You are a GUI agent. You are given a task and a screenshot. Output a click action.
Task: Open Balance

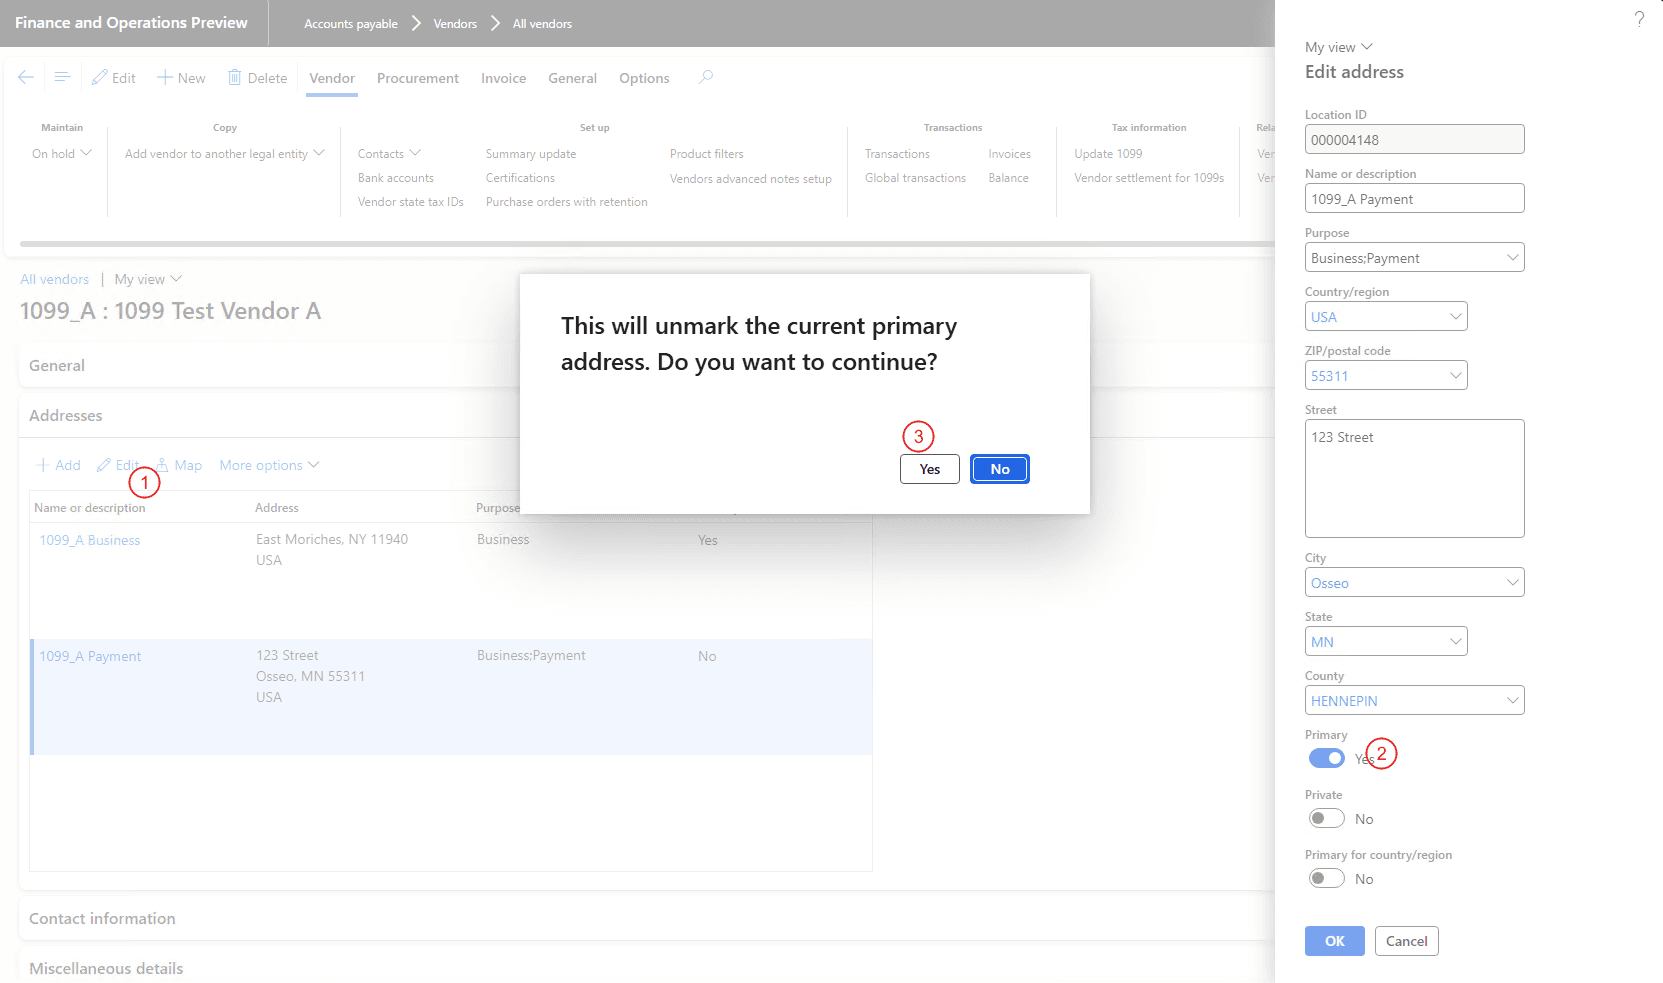1009,178
